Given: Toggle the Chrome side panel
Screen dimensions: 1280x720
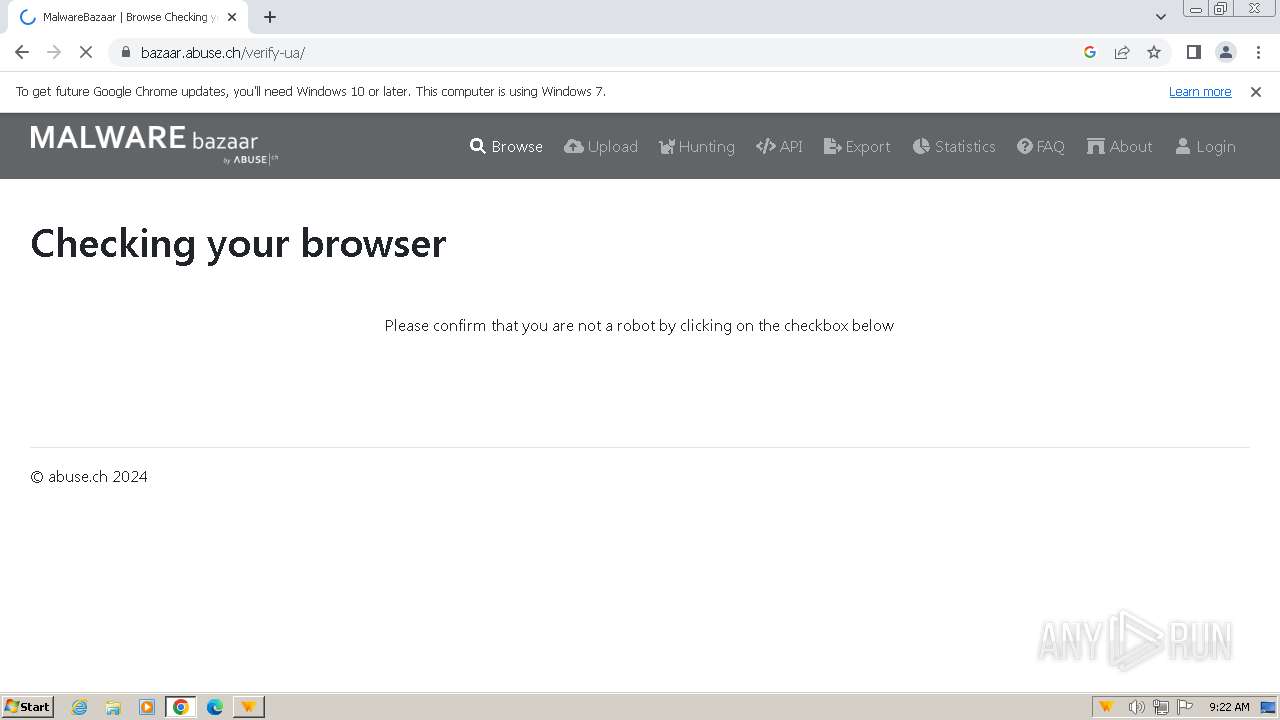Looking at the screenshot, I should pyautogui.click(x=1193, y=52).
